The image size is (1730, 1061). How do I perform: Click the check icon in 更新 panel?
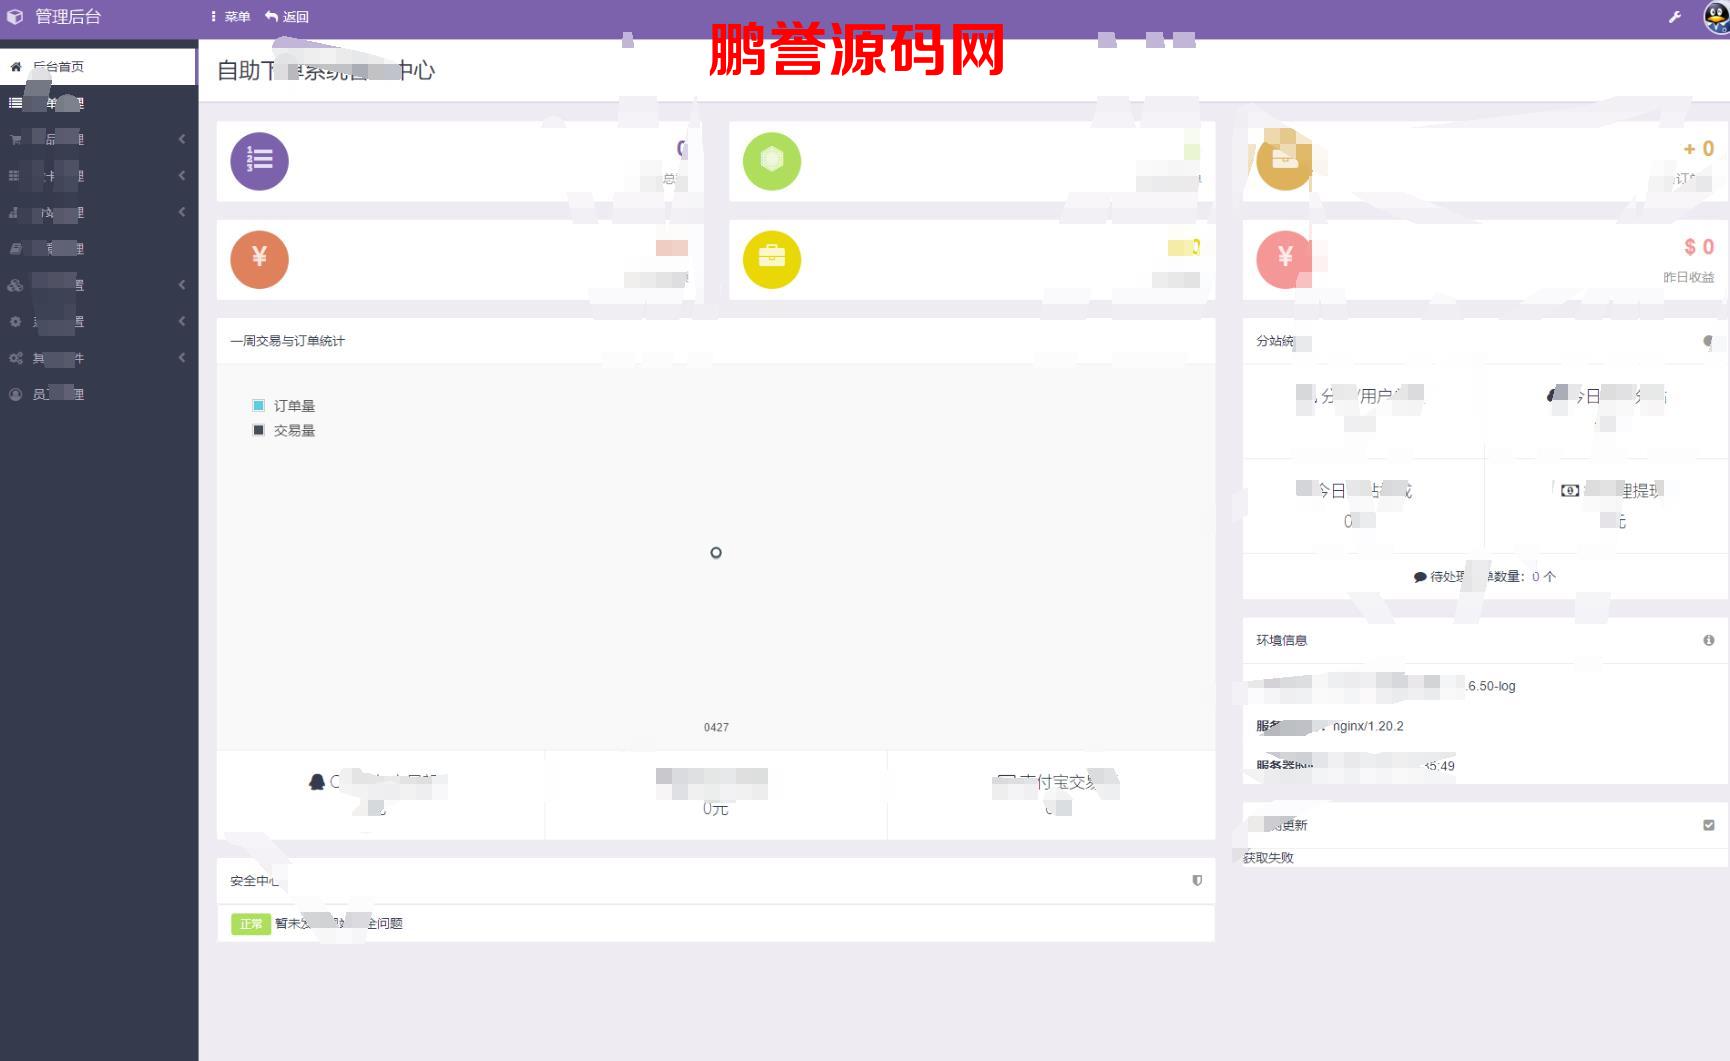tap(1708, 825)
